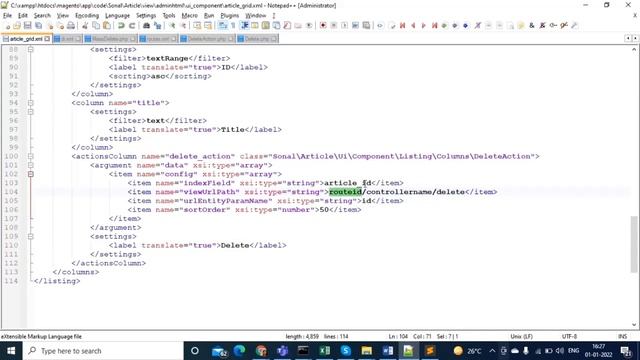The height and width of the screenshot is (360, 640).
Task: Toggle file monitoring (eye icon) in toolbar
Action: click(x=309, y=26)
